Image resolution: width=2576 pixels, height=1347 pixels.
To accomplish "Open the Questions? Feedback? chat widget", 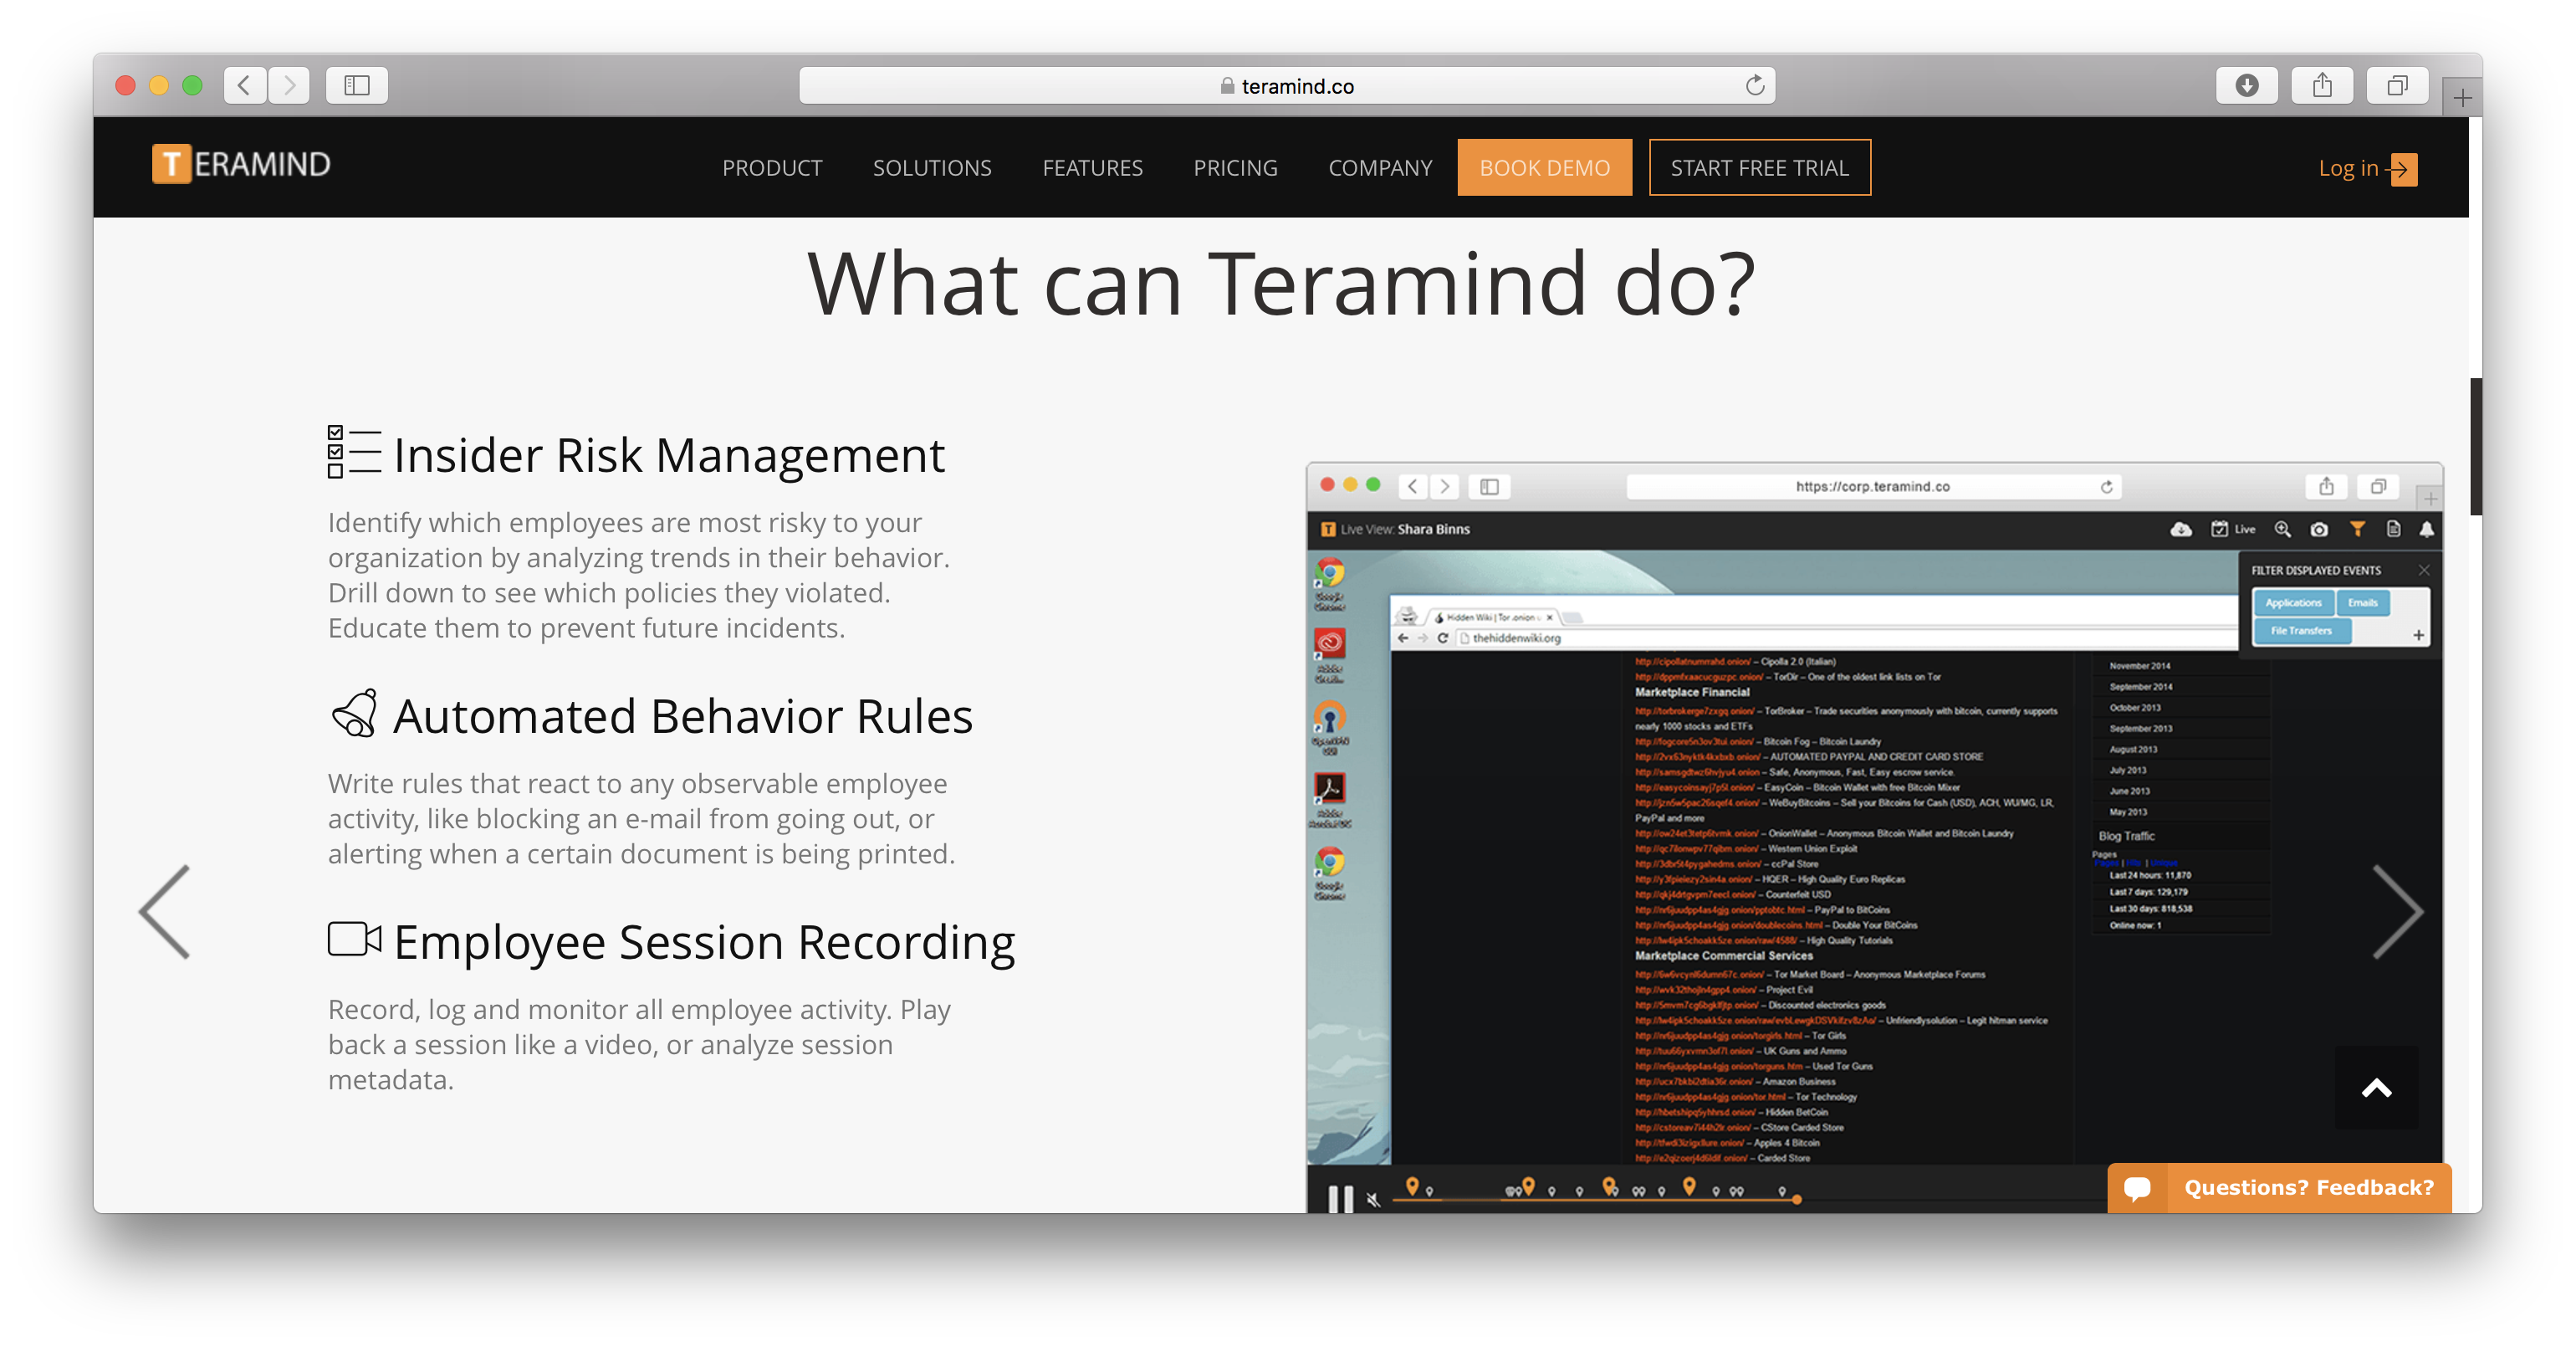I will pyautogui.click(x=2279, y=1187).
